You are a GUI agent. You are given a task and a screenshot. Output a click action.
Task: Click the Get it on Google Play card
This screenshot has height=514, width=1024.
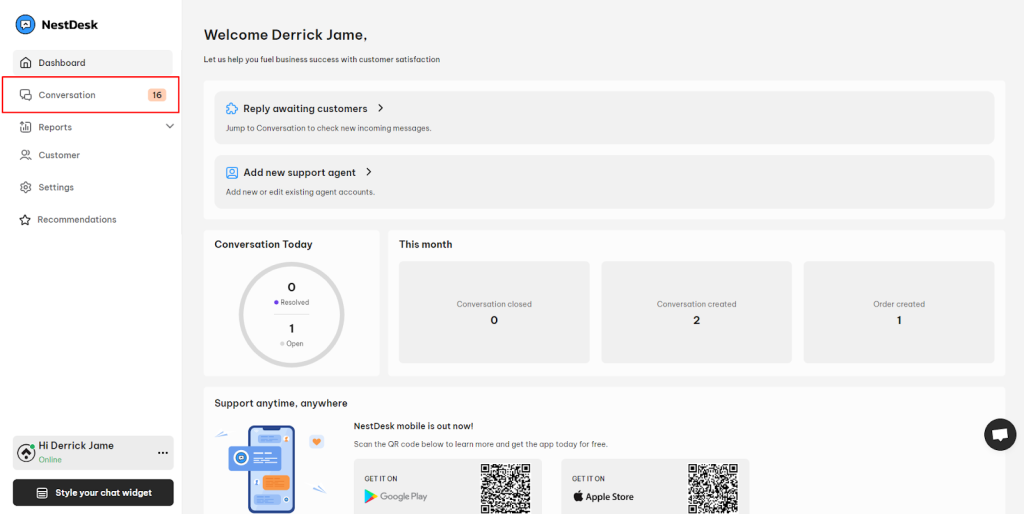click(x=447, y=486)
